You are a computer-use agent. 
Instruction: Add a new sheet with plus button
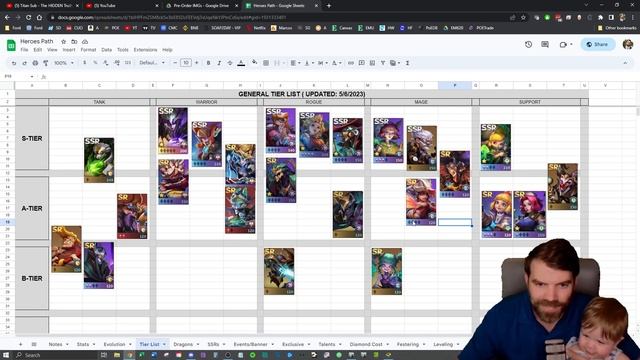[x=20, y=344]
